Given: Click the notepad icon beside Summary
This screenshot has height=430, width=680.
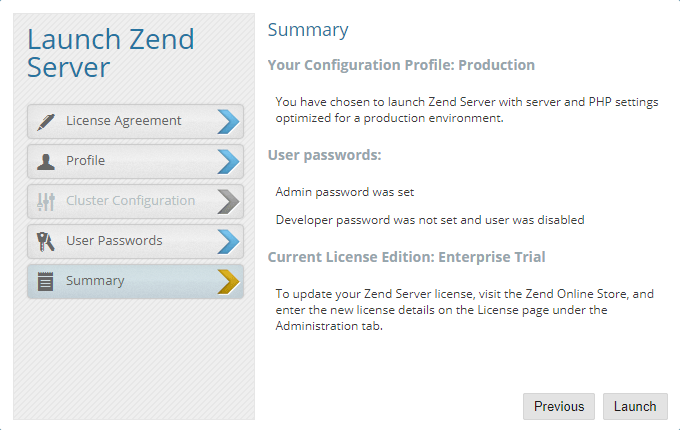Looking at the screenshot, I should 46,281.
